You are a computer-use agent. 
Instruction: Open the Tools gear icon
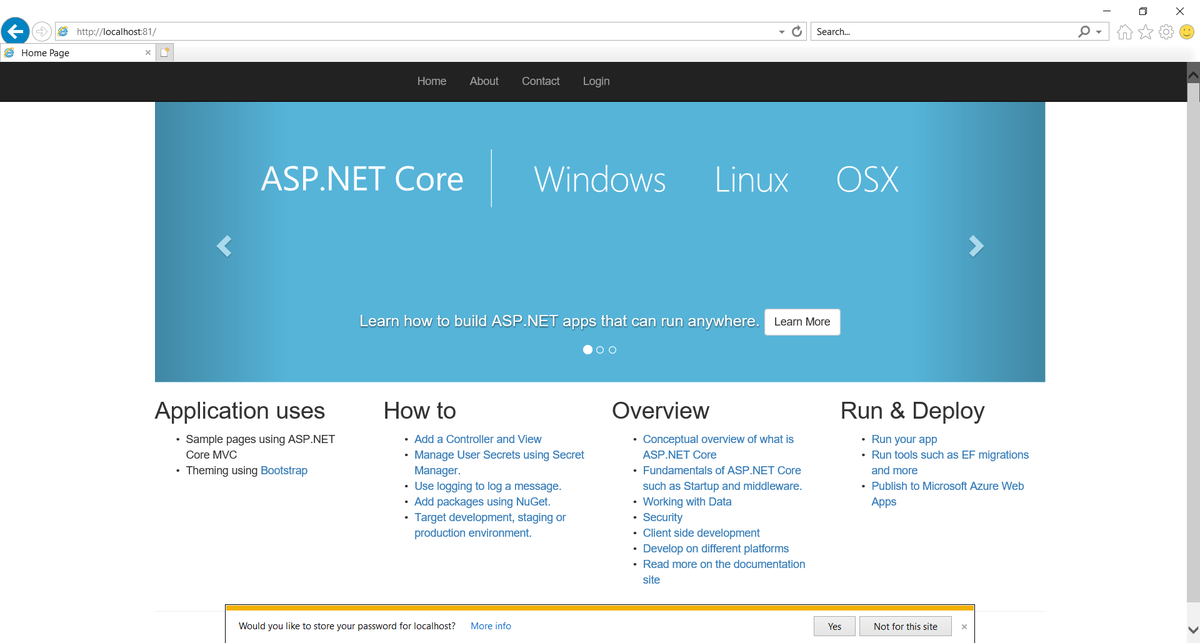tap(1166, 32)
